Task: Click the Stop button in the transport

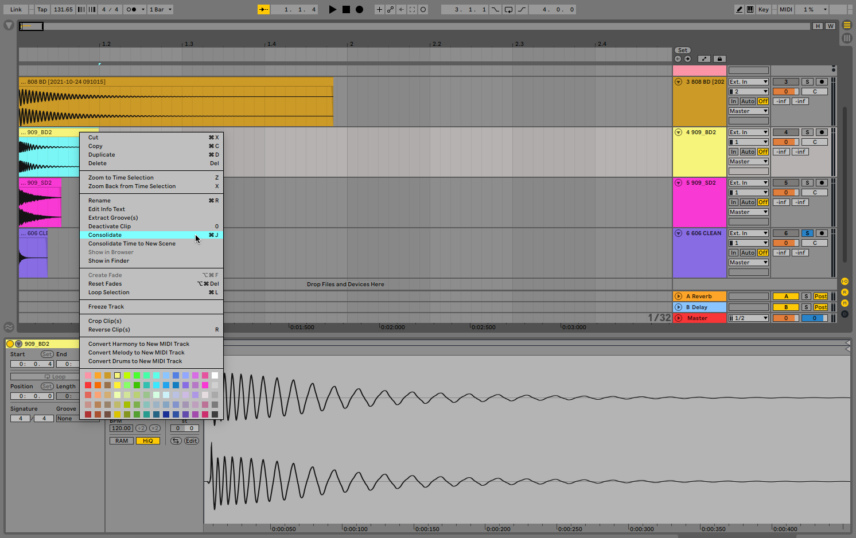Action: point(346,9)
